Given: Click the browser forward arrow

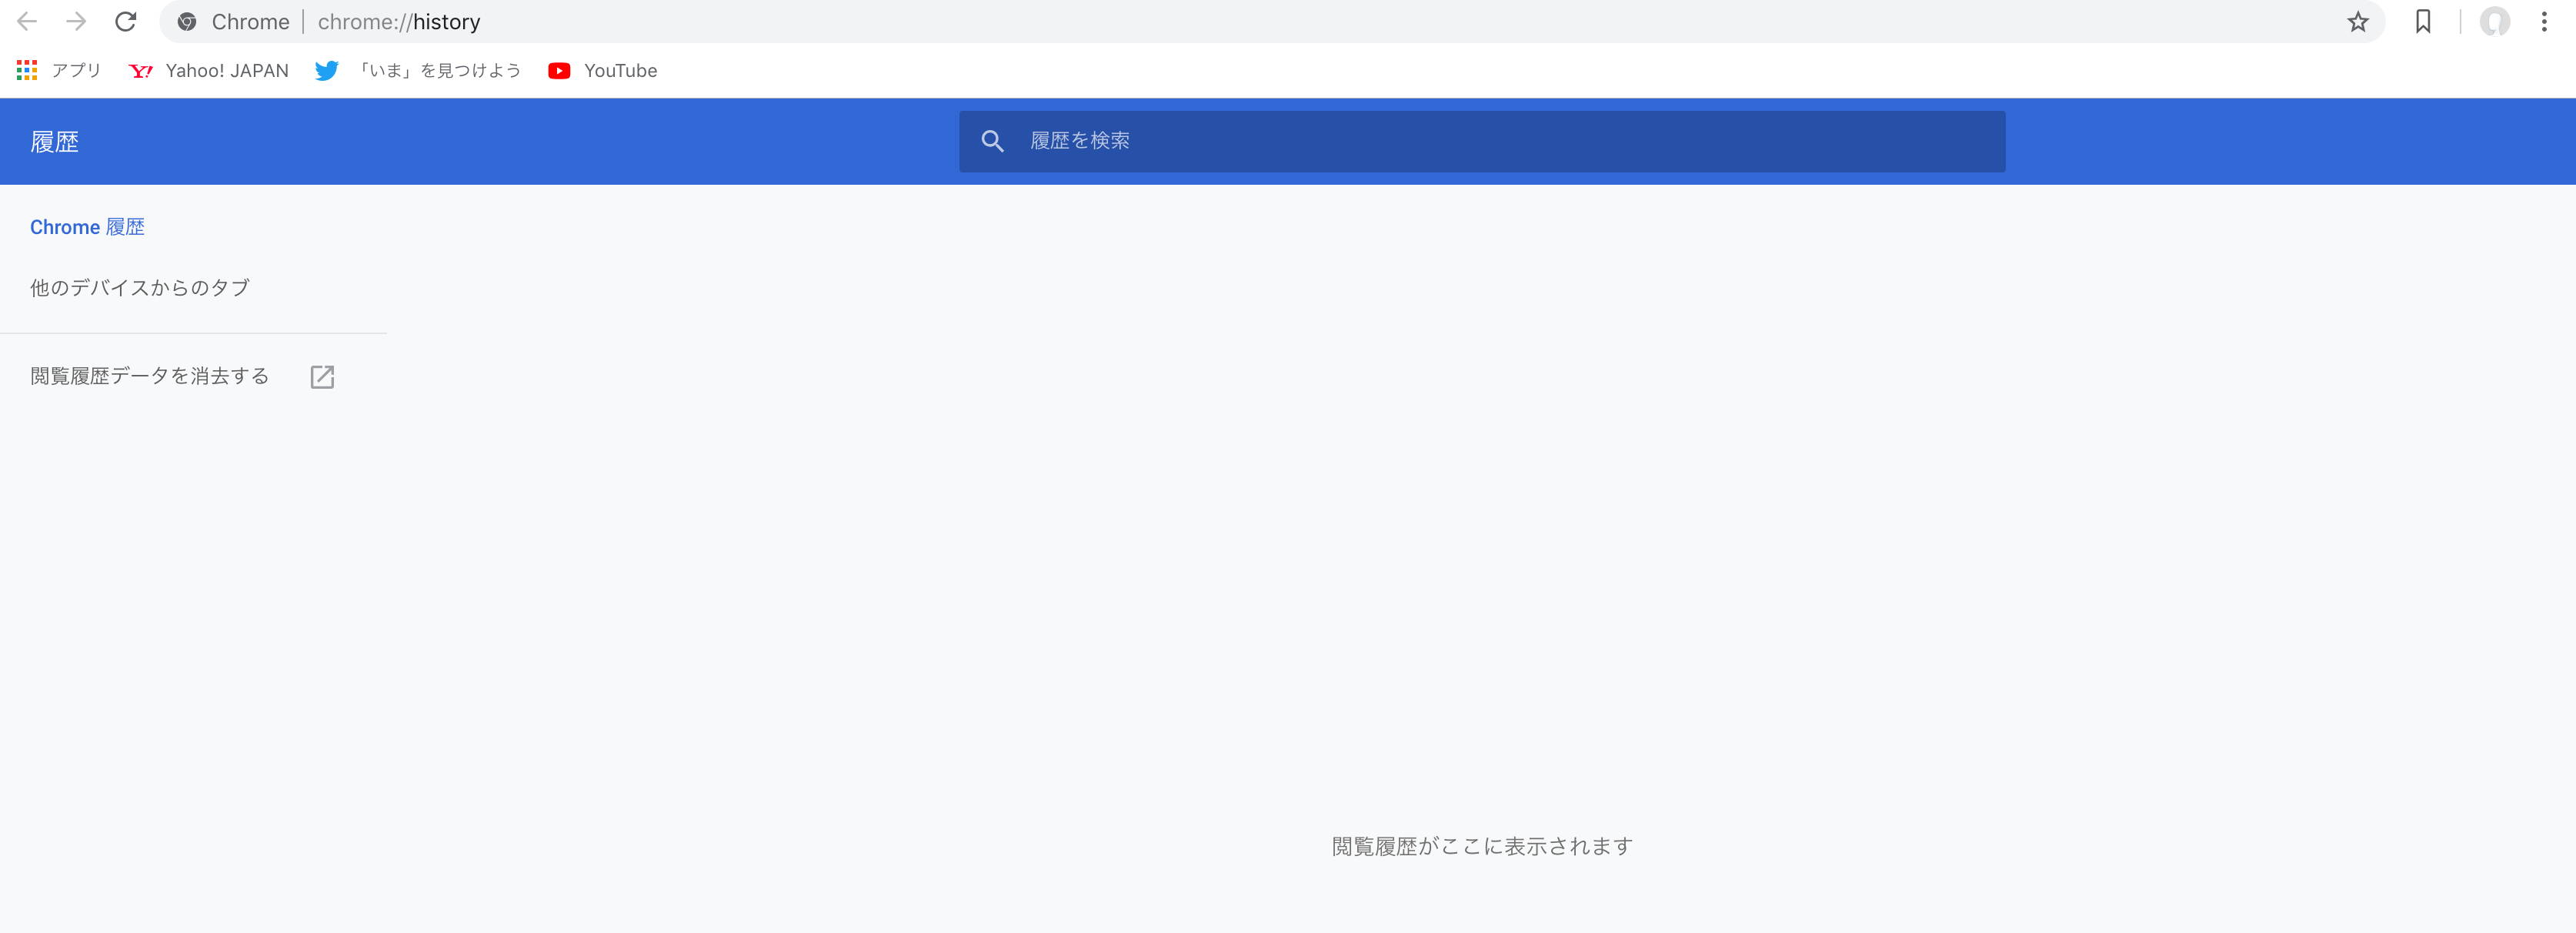Looking at the screenshot, I should pyautogui.click(x=76, y=21).
